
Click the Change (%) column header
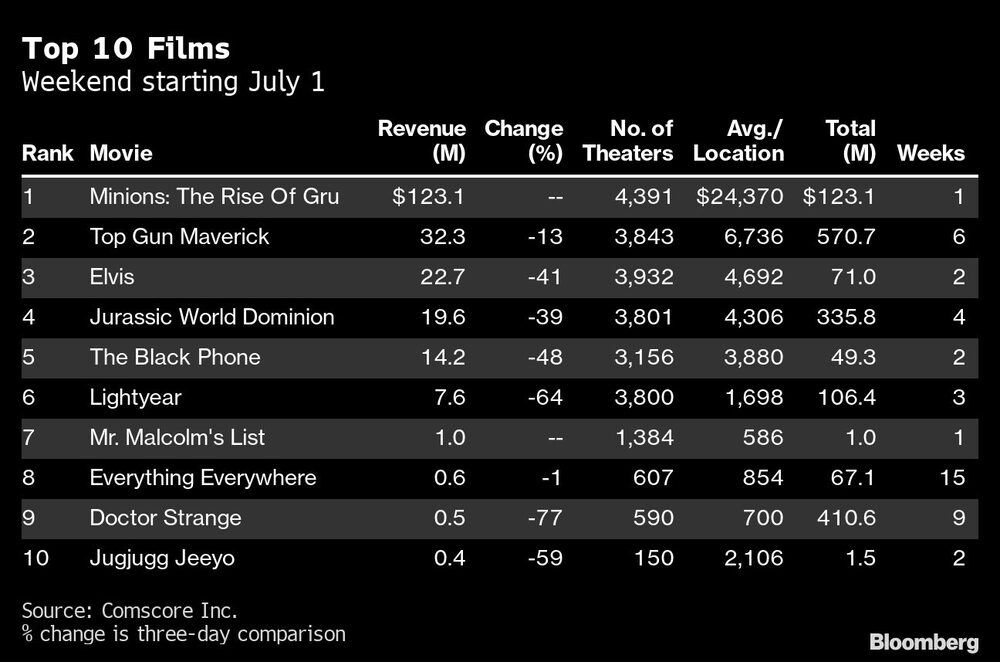point(523,141)
